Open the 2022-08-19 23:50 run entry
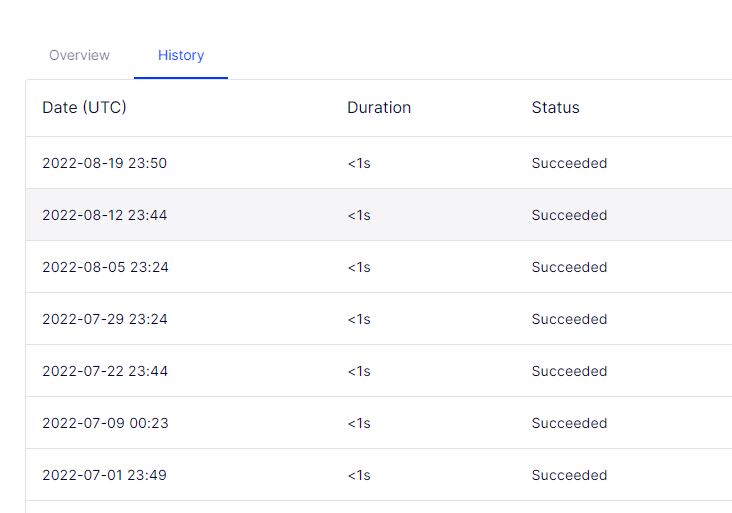732x513 pixels. [x=104, y=163]
